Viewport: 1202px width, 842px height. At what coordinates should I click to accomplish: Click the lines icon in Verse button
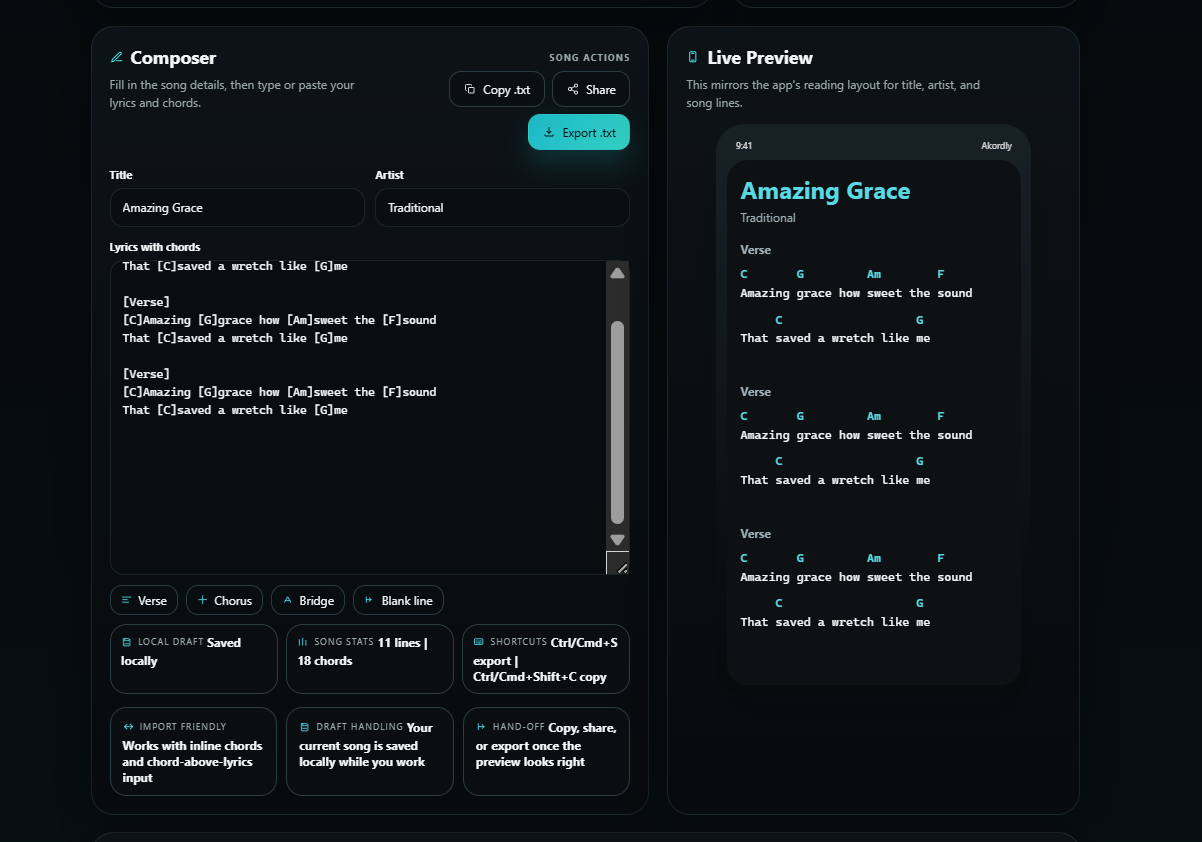[x=126, y=600]
